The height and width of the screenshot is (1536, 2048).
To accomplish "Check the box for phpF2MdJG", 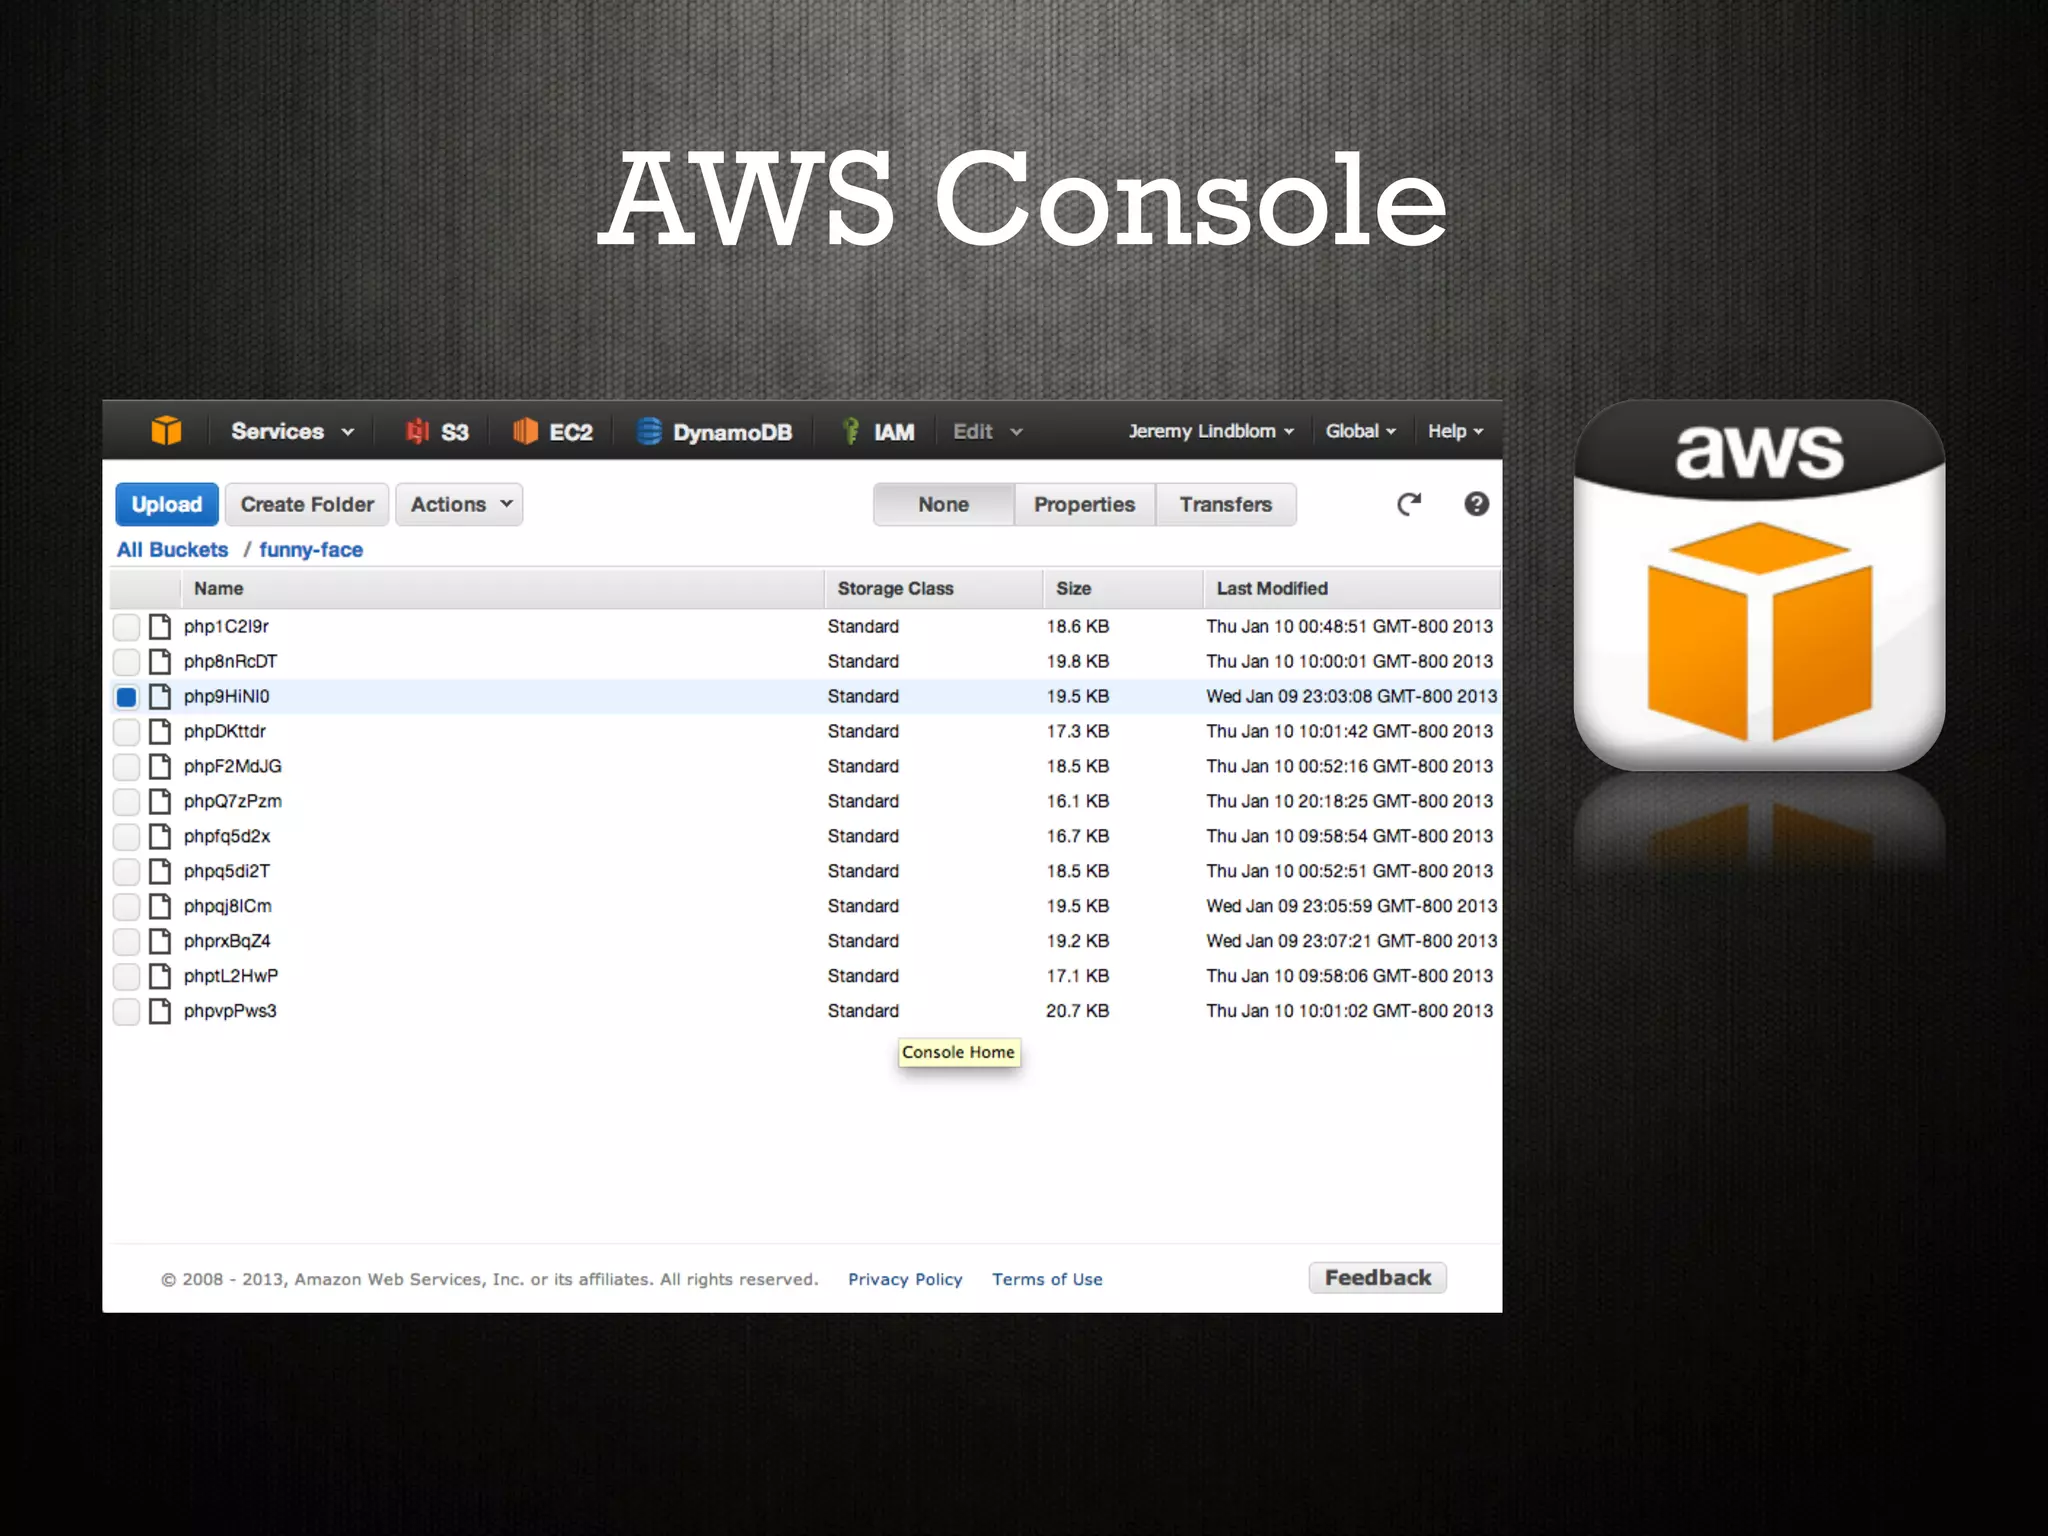I will click(x=126, y=767).
